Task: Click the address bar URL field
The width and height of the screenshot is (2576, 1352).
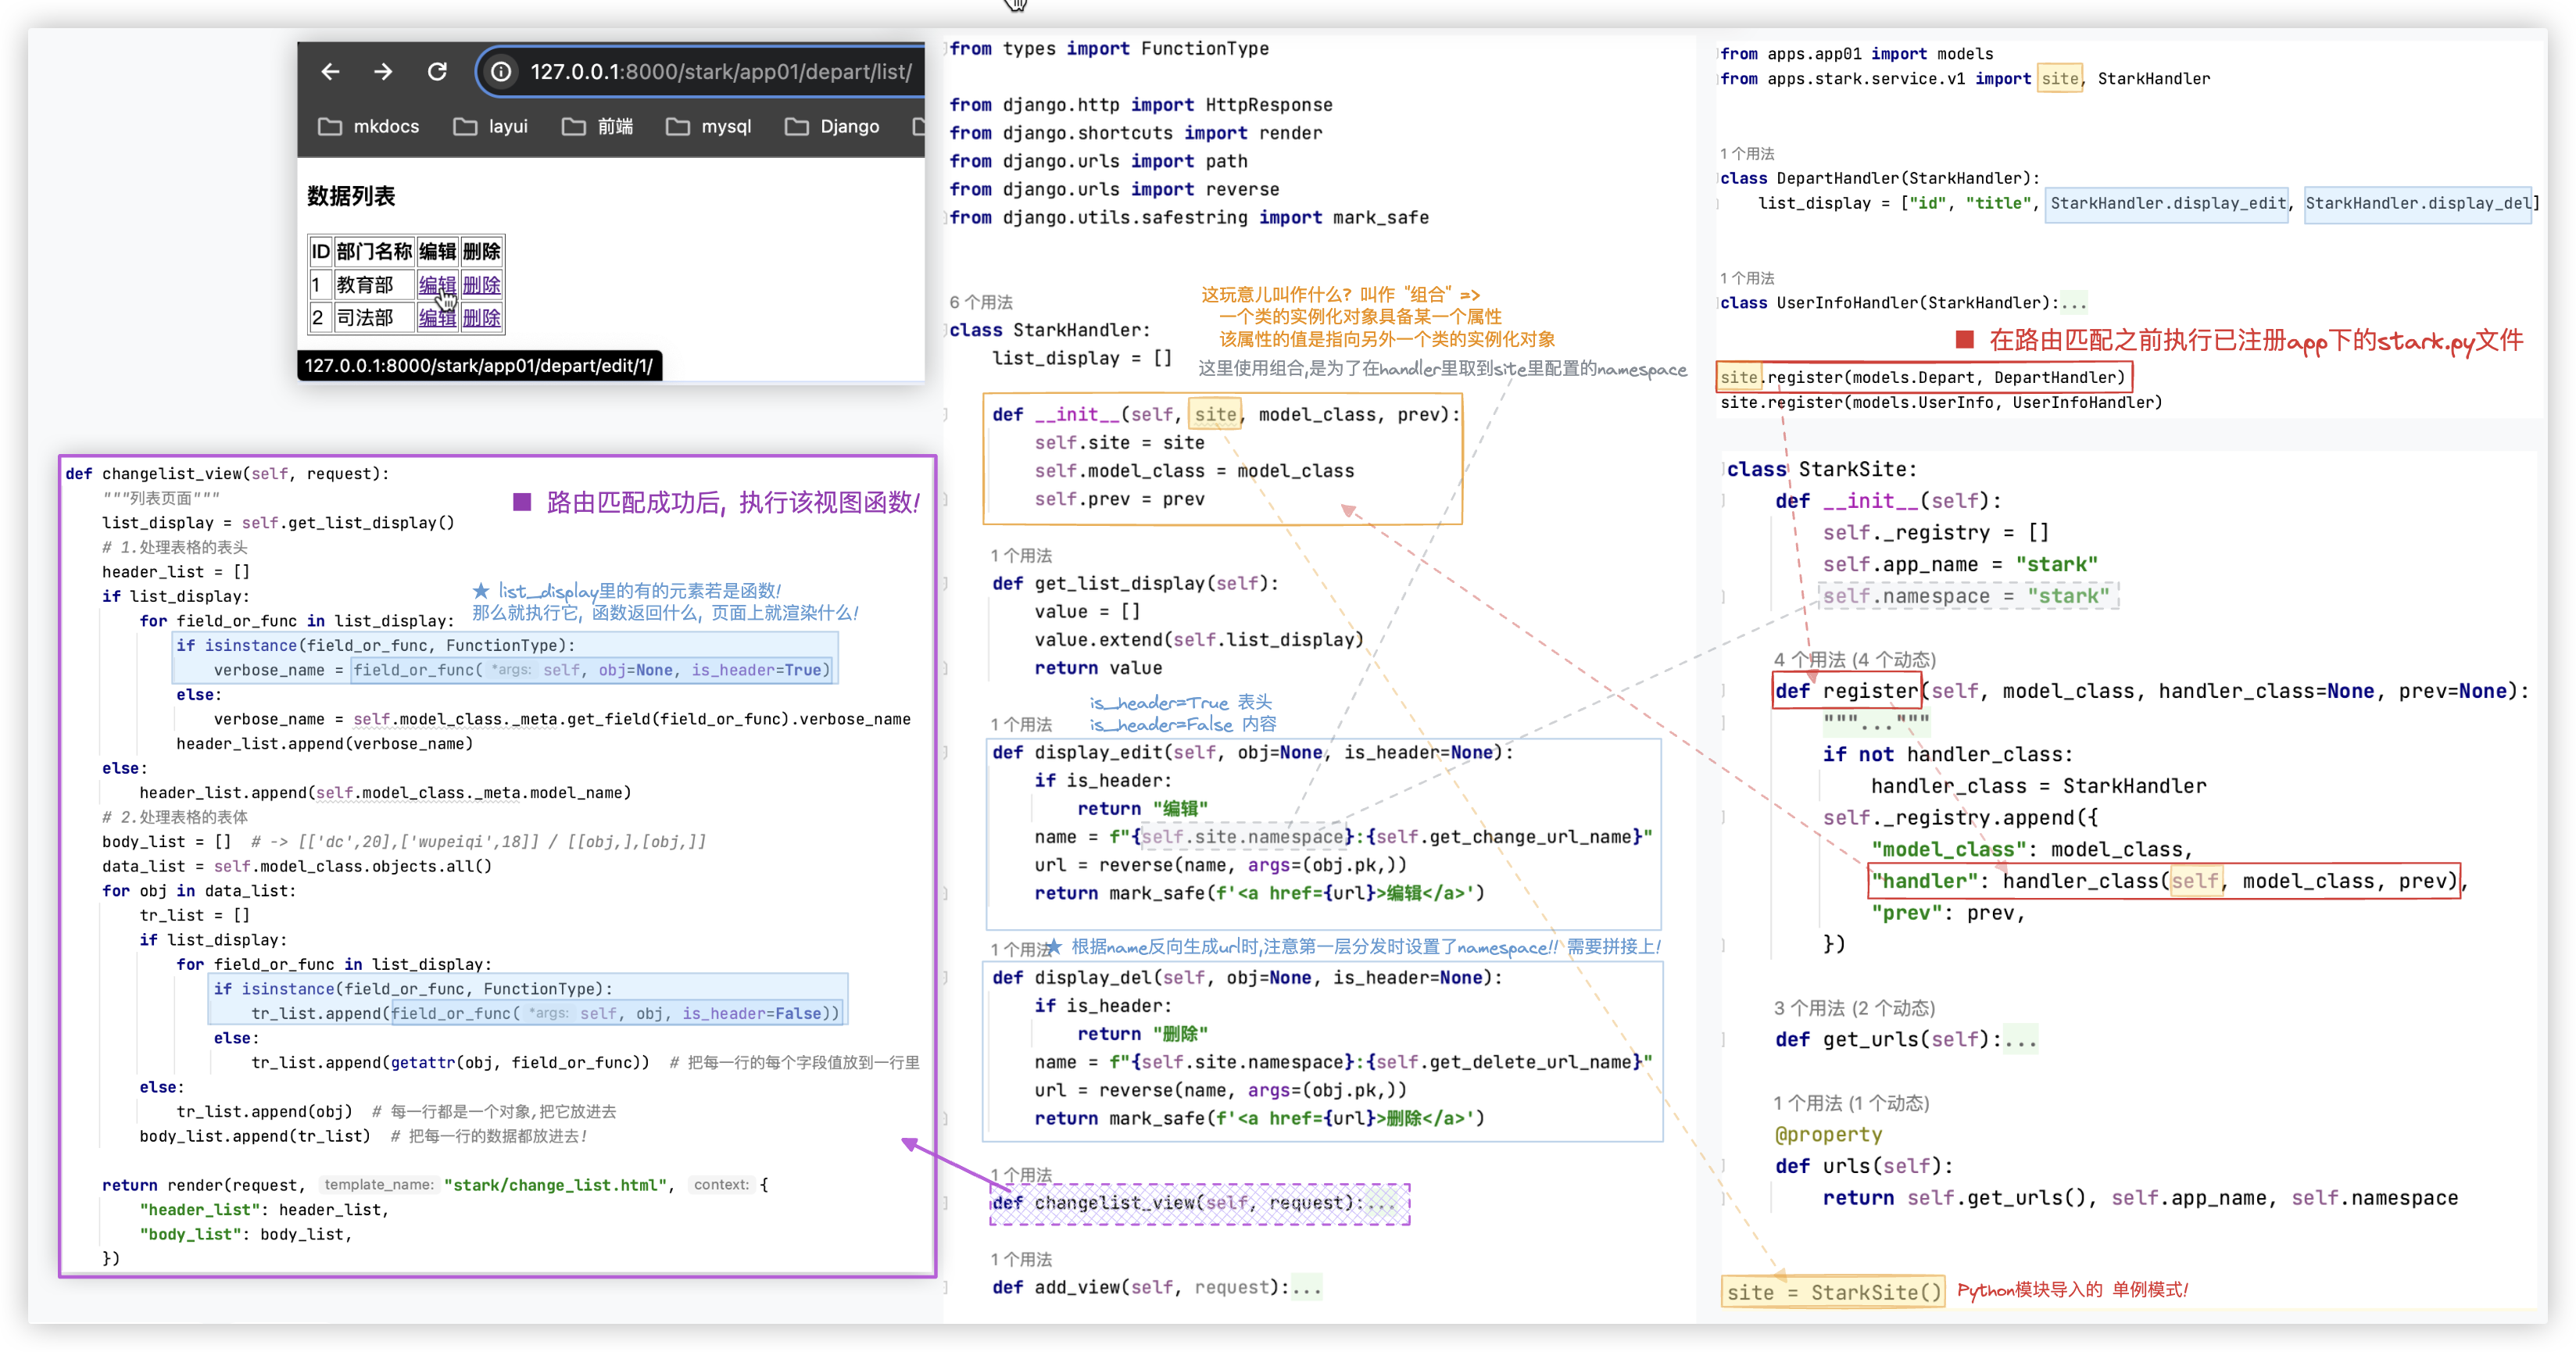Action: coord(720,72)
